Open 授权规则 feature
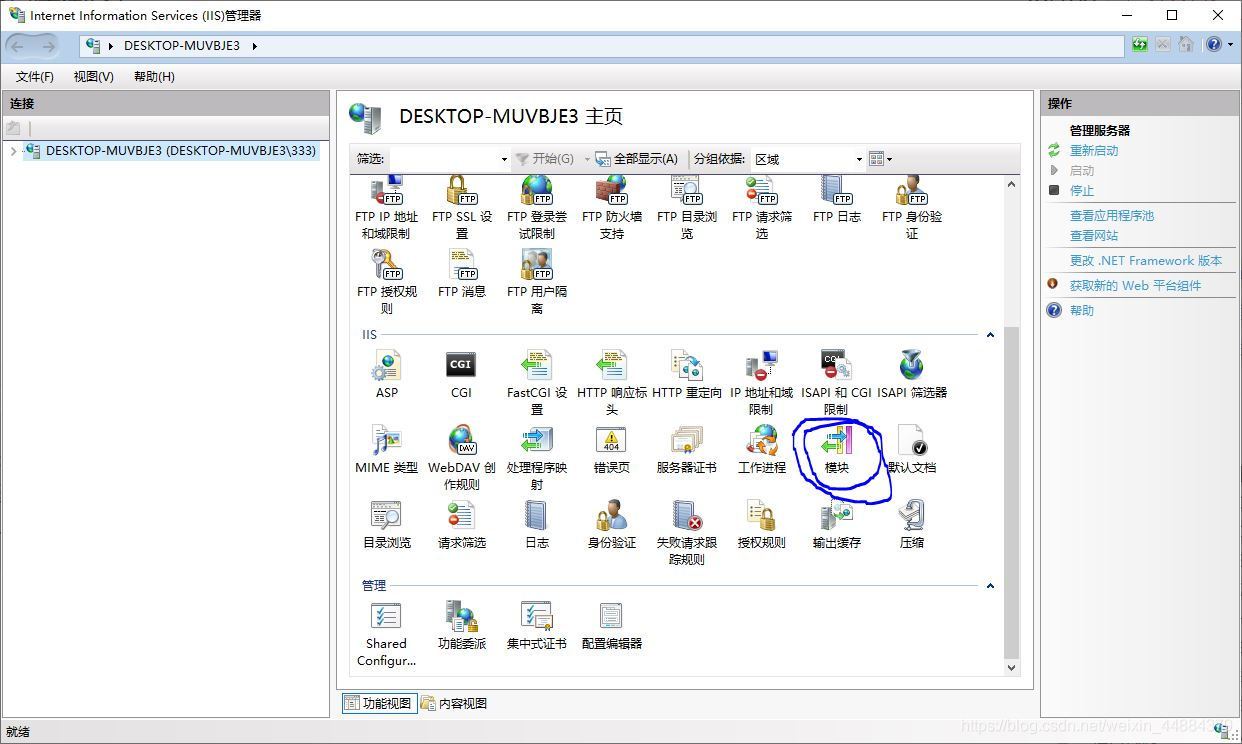Viewport: 1242px width, 744px height. [761, 524]
